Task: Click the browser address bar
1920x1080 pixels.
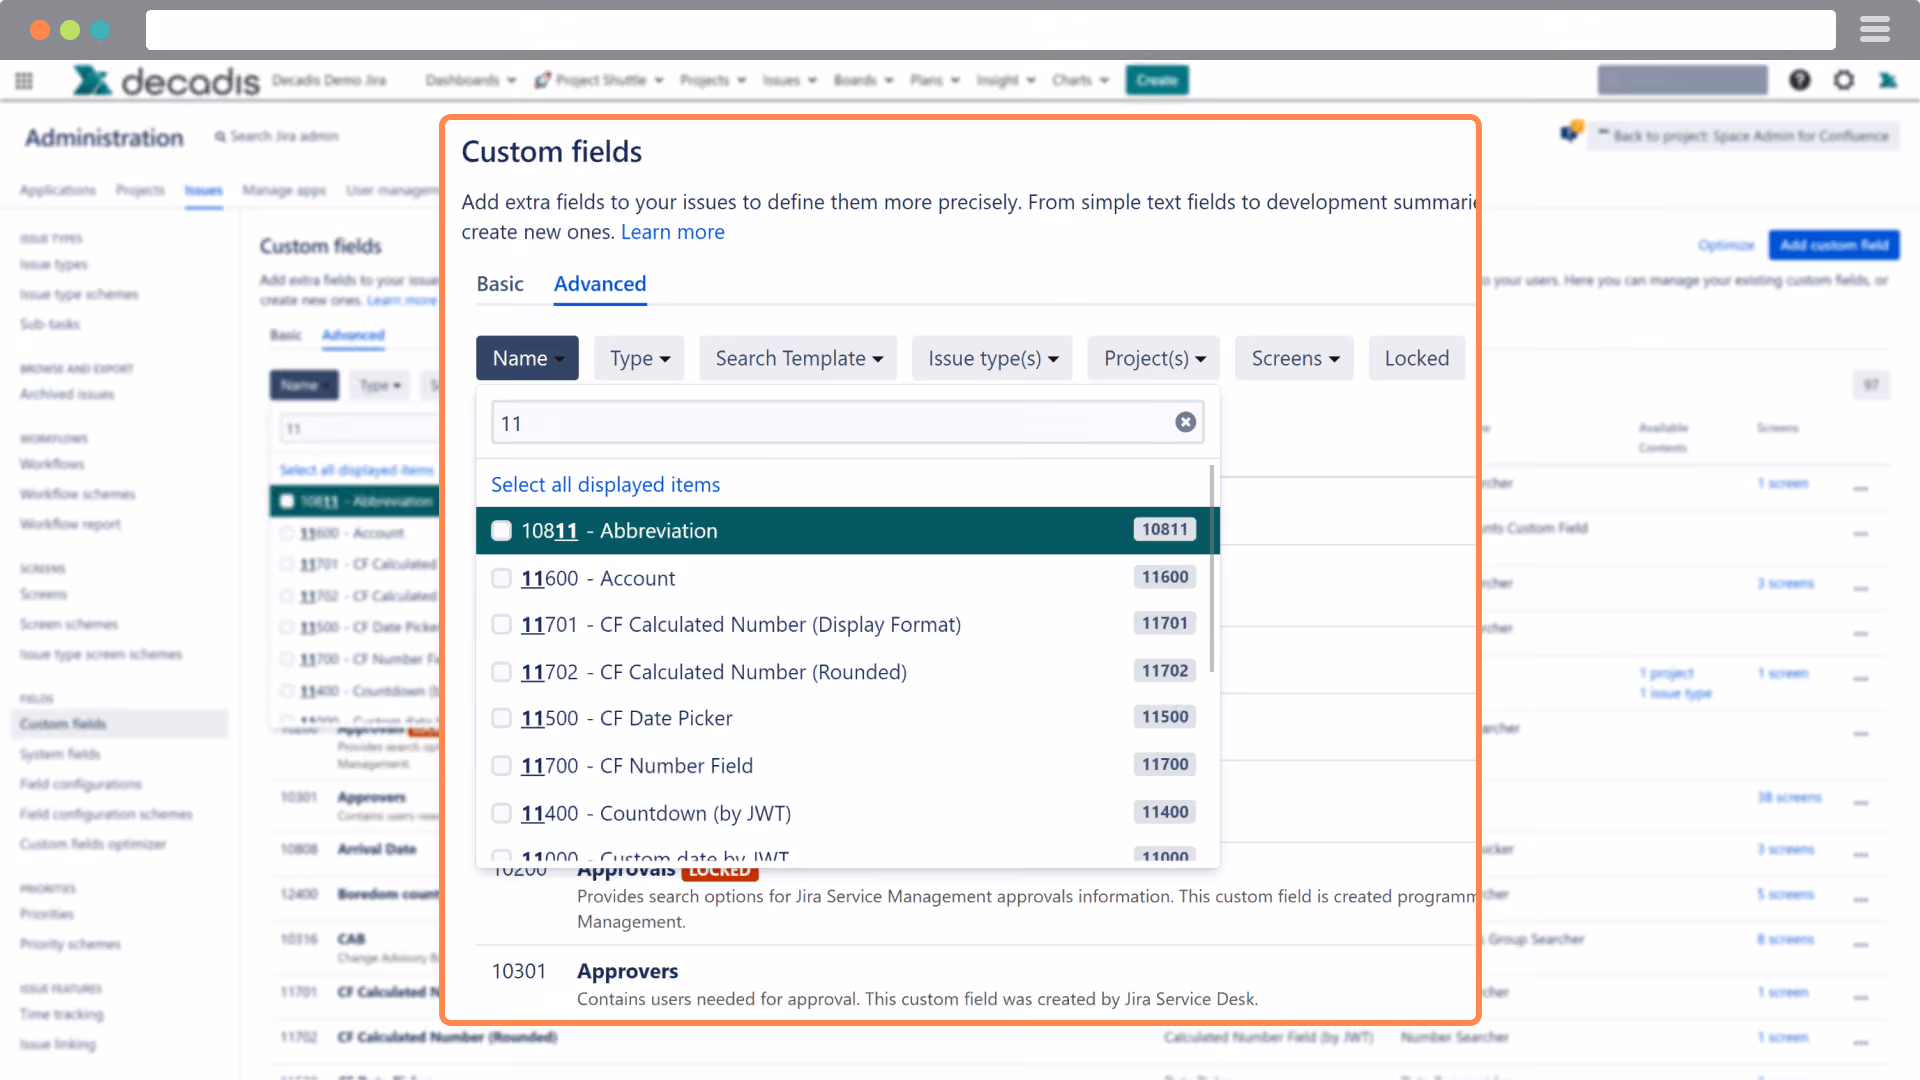Action: 990,30
